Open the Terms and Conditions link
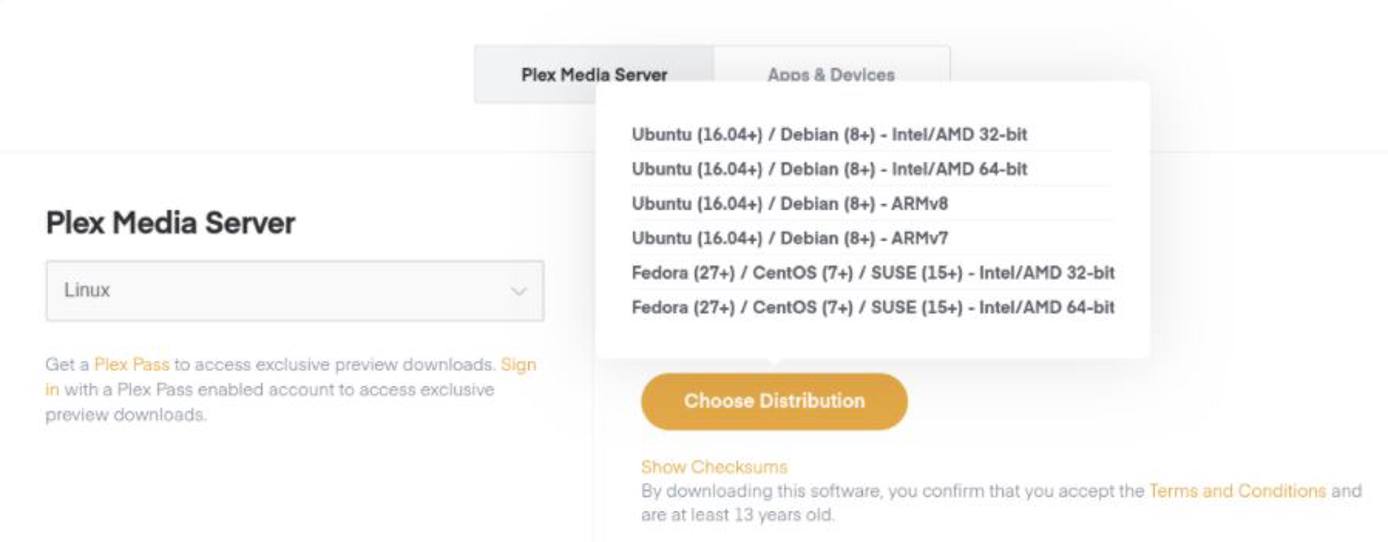This screenshot has height=542, width=1388. click(x=1237, y=491)
